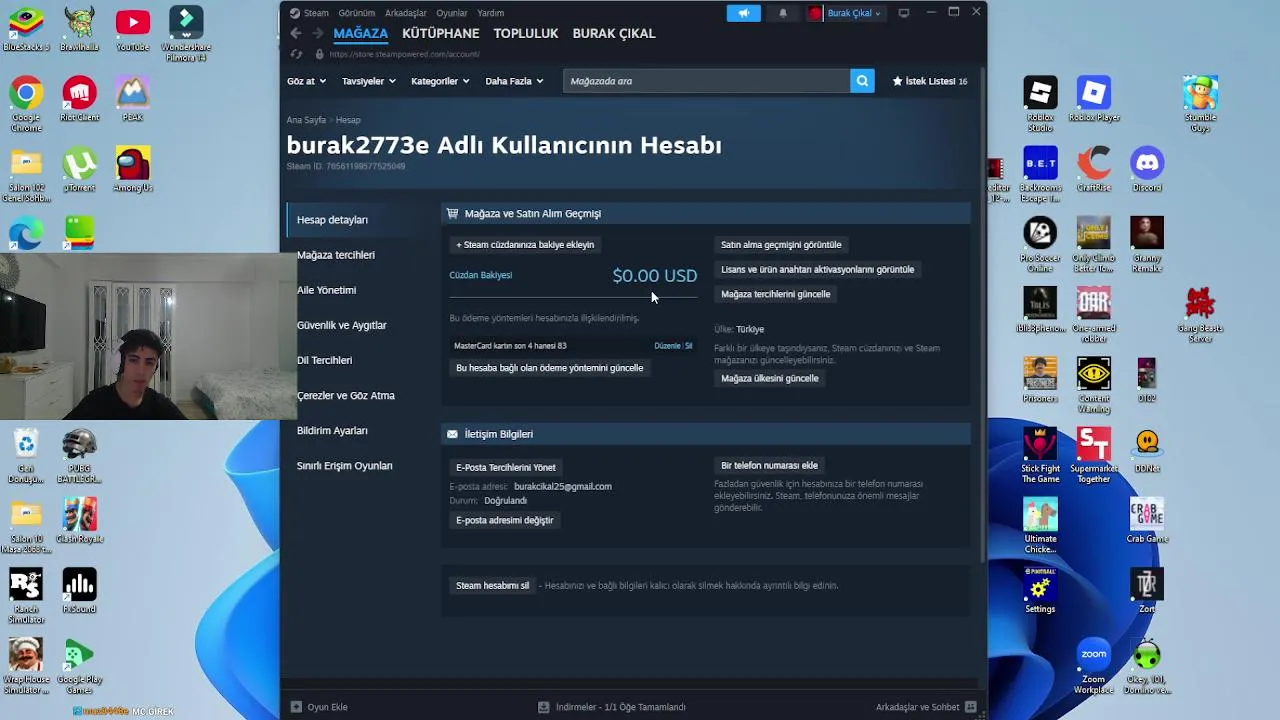Viewport: 1280px width, 720px height.
Task: Launch Gang Beasts Server shortcut
Action: point(1200,315)
